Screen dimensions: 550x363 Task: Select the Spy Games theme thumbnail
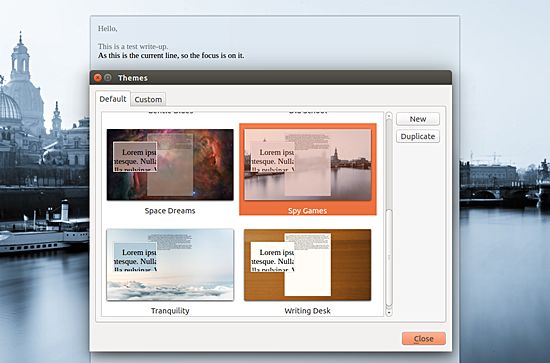click(308, 164)
